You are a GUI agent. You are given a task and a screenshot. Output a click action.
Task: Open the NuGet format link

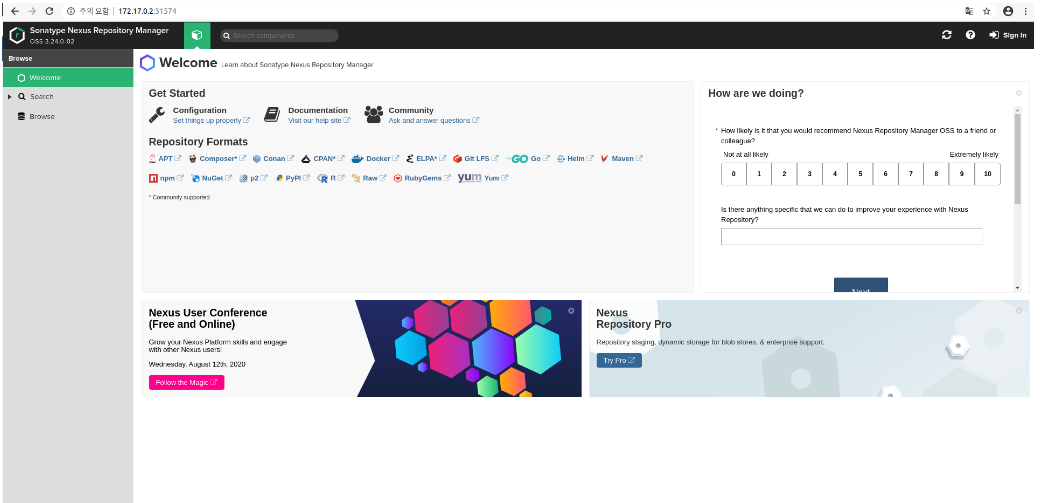click(211, 178)
